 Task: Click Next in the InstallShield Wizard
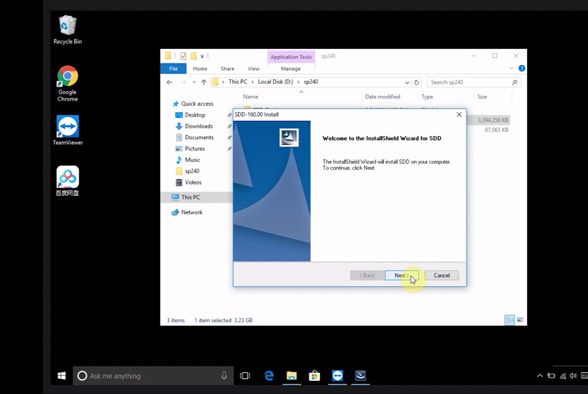[x=401, y=275]
